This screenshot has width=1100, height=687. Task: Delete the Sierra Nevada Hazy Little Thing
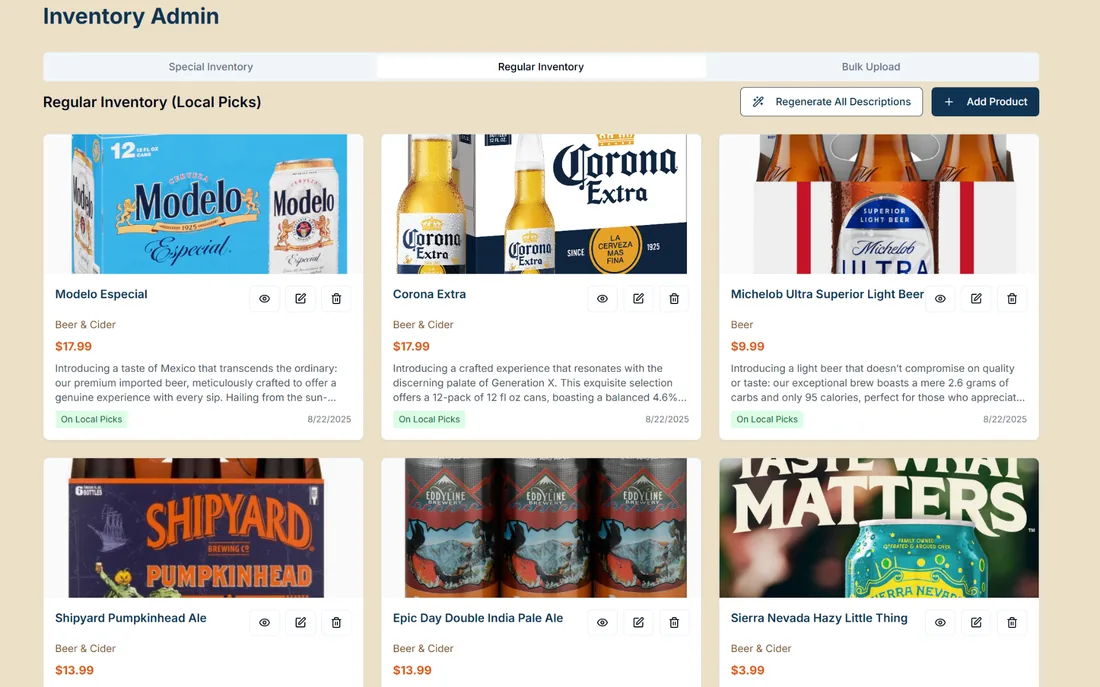tap(1012, 622)
